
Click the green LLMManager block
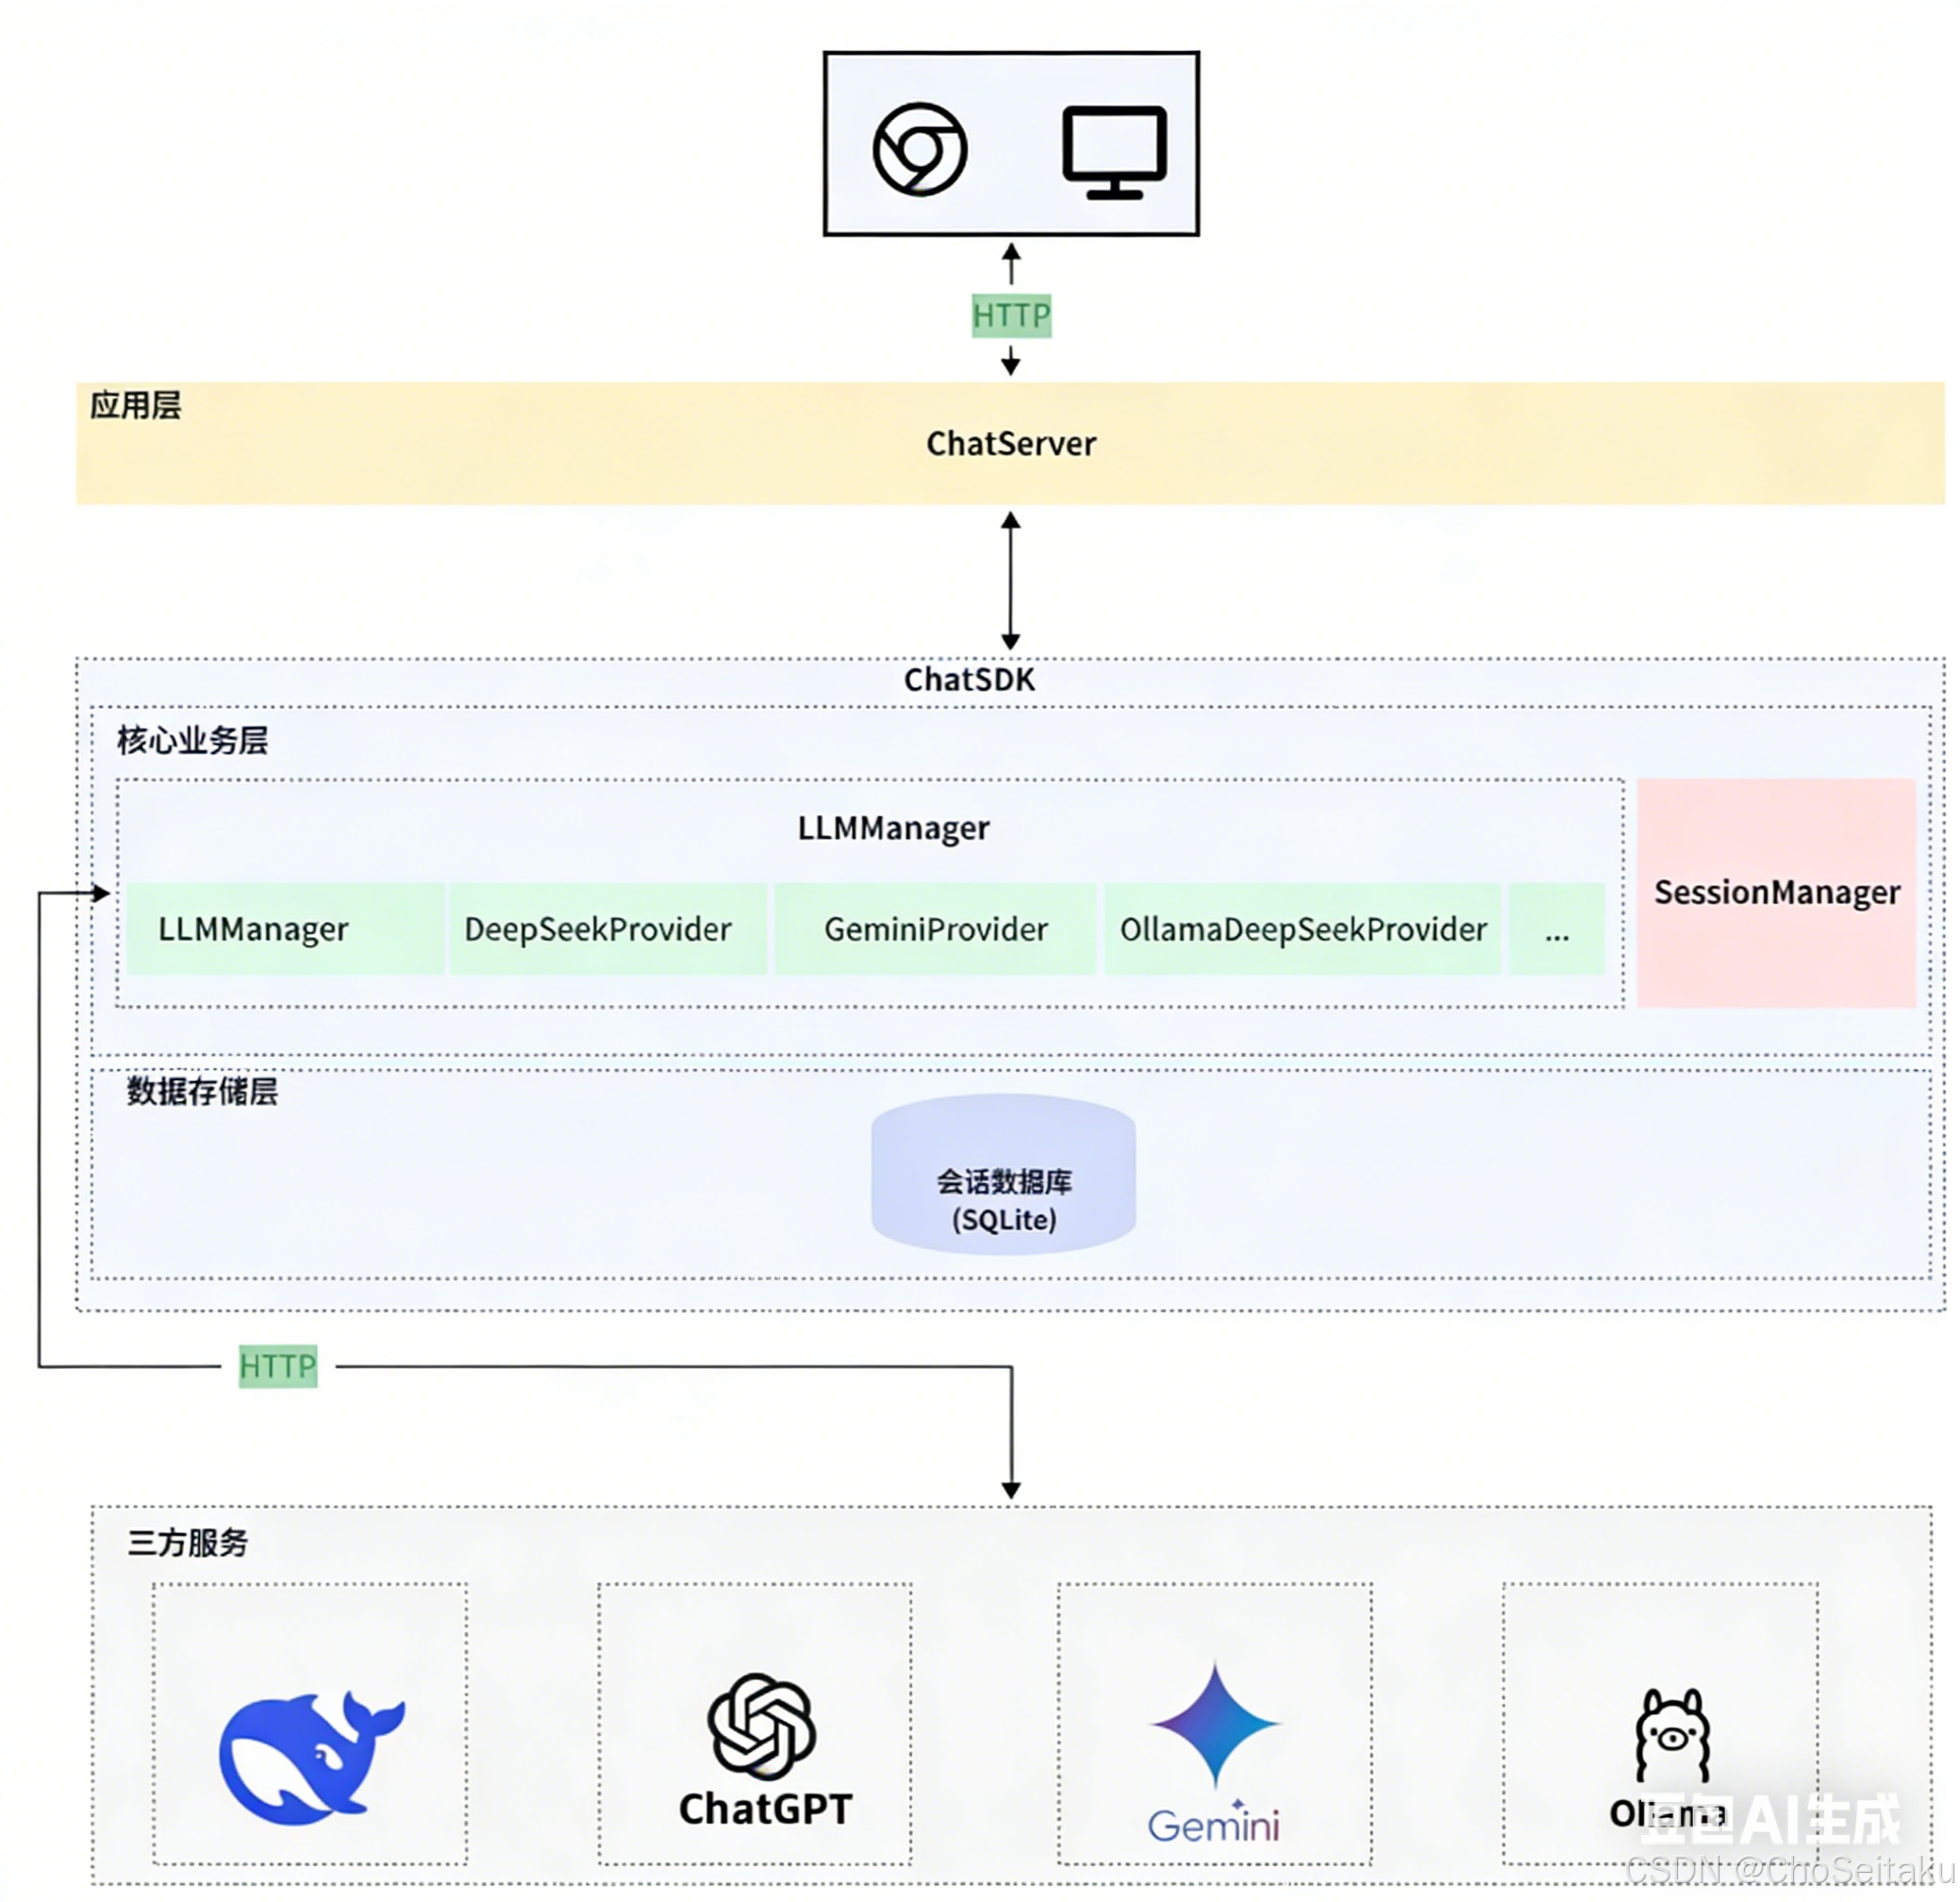[285, 929]
